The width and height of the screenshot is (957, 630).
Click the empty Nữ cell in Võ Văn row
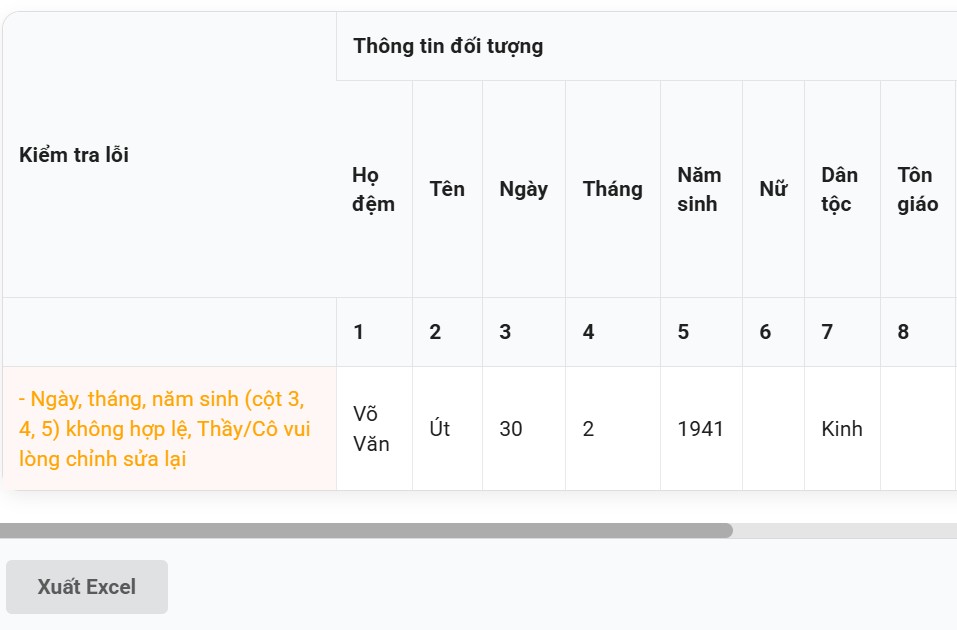[x=773, y=429]
